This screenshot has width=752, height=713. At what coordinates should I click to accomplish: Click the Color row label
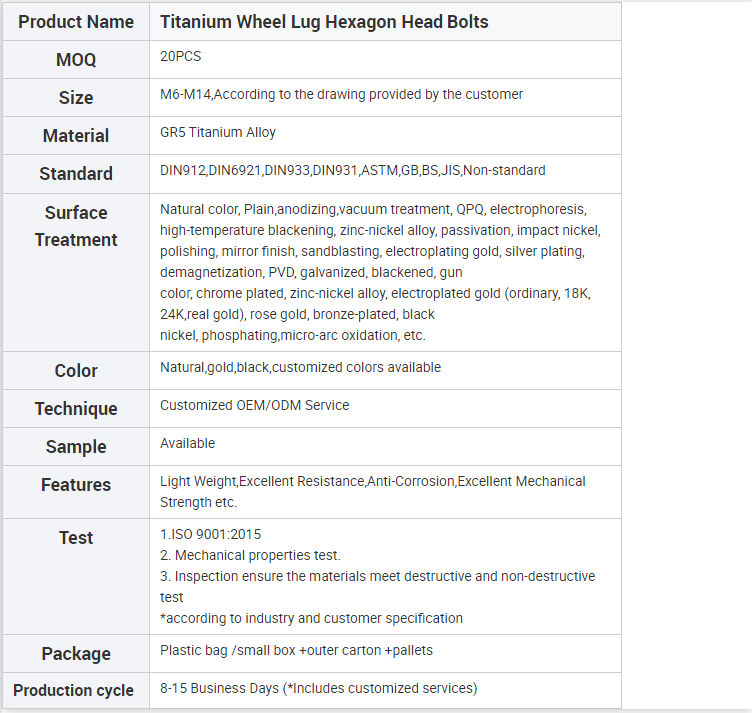point(76,371)
